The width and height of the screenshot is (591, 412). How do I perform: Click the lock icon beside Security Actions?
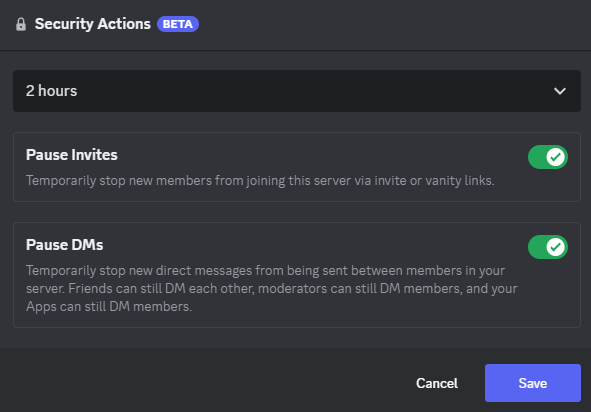[x=21, y=24]
